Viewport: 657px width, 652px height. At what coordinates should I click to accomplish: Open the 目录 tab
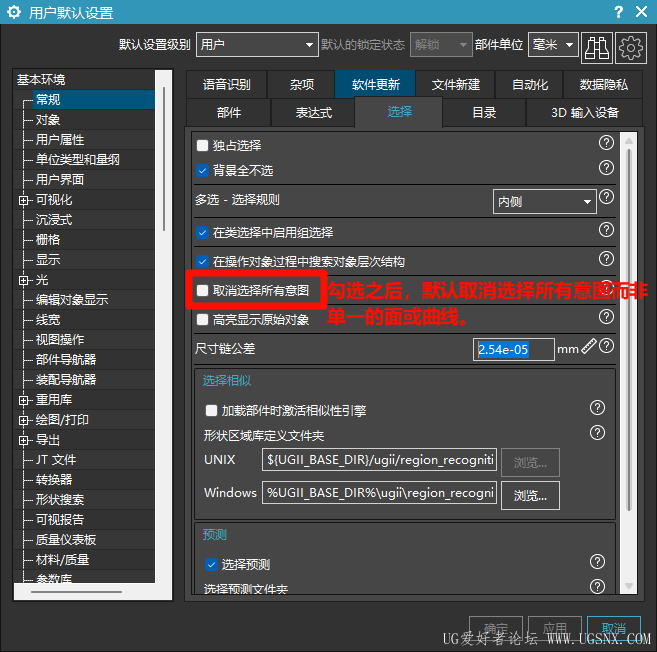(x=484, y=112)
